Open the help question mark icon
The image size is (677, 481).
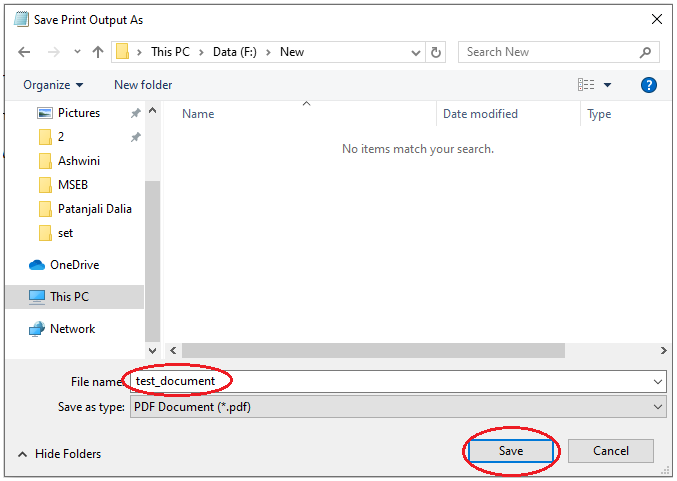pos(649,85)
